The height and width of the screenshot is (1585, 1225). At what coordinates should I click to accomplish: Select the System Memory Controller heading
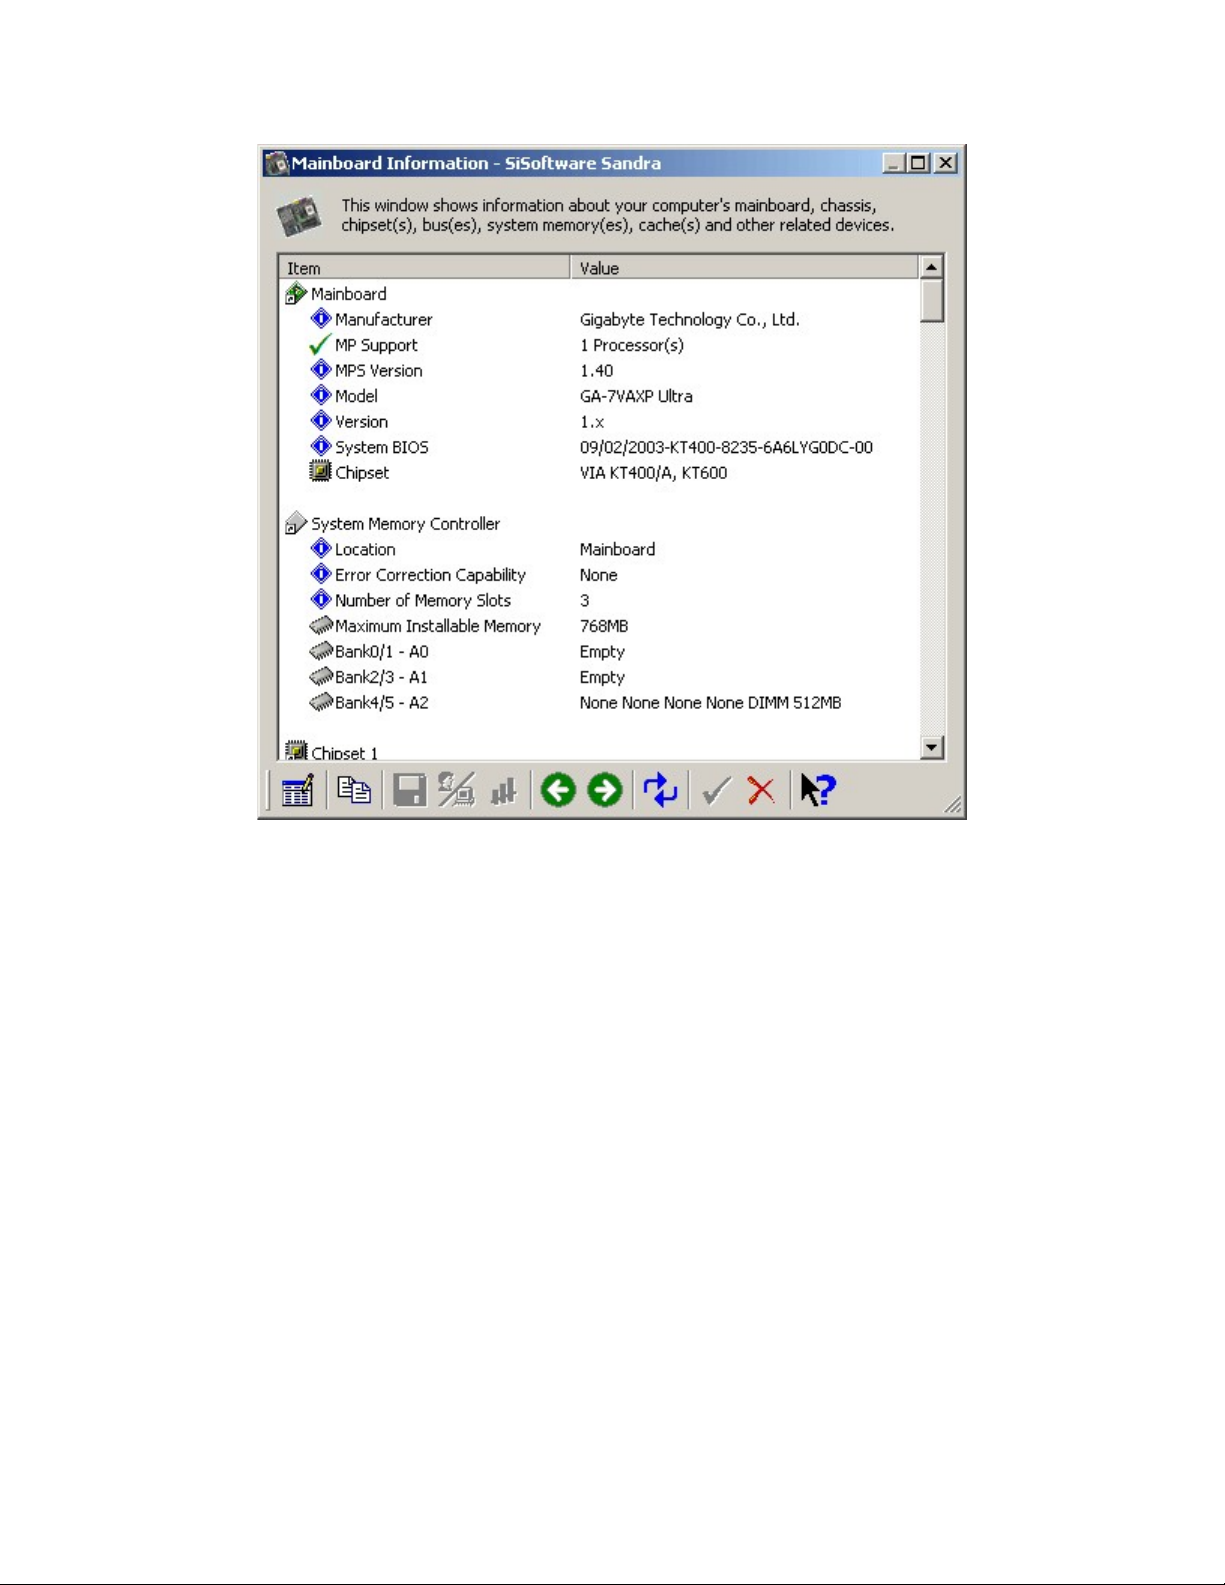pos(405,524)
